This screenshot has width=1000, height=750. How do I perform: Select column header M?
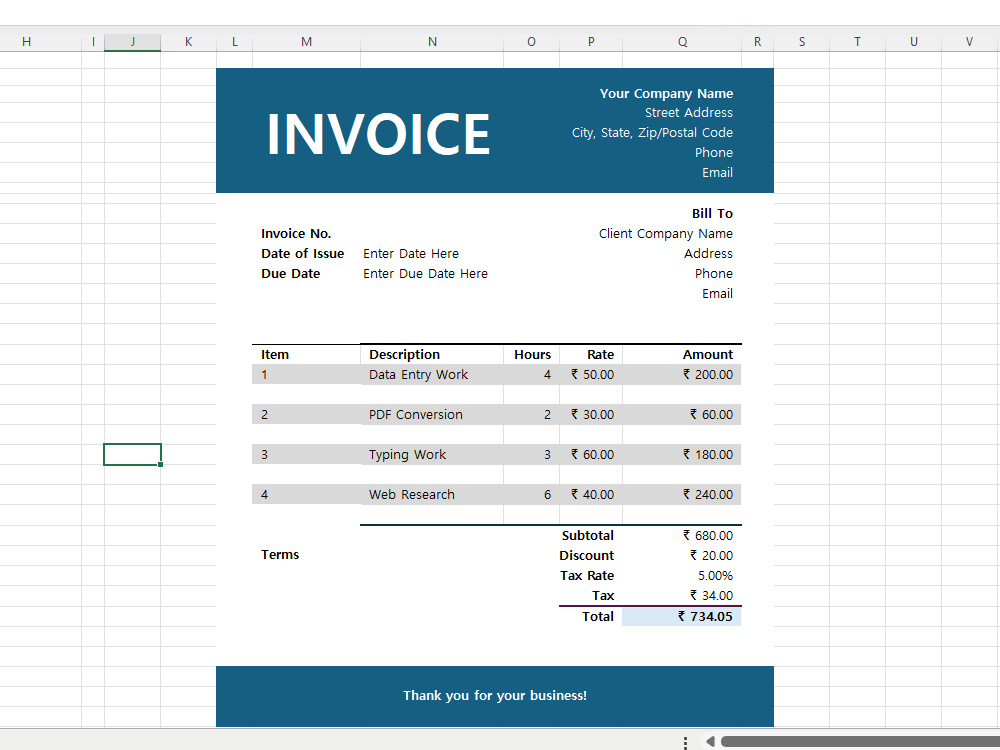pos(307,42)
